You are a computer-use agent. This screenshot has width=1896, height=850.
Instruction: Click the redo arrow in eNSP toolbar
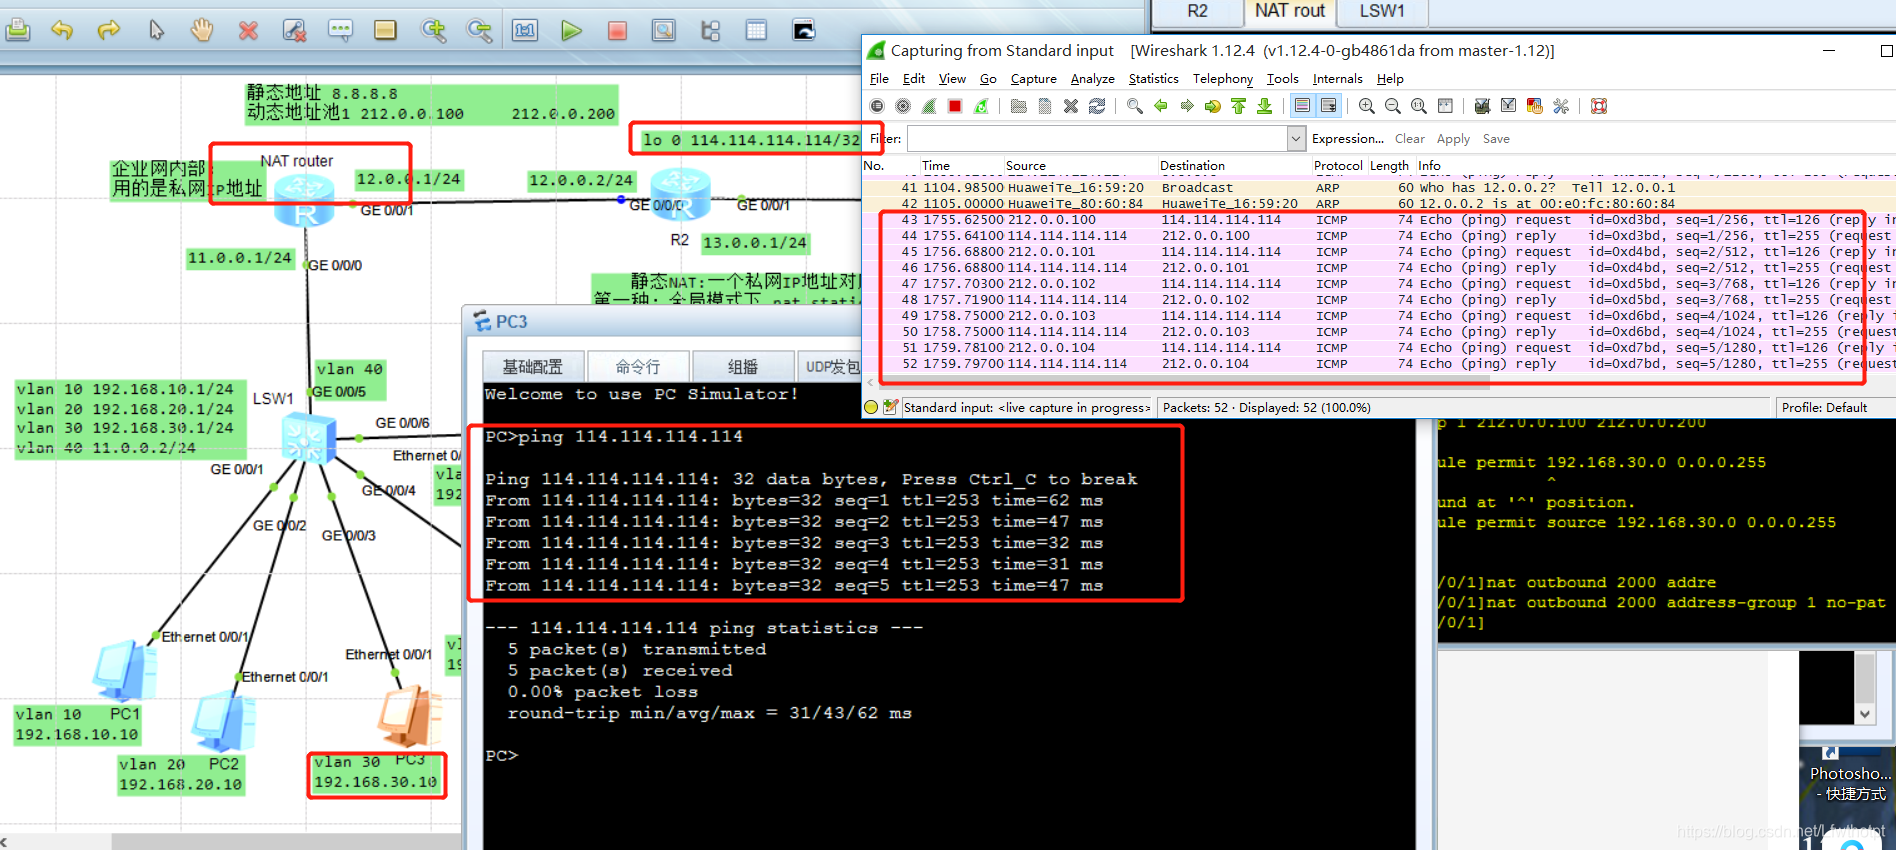point(108,30)
